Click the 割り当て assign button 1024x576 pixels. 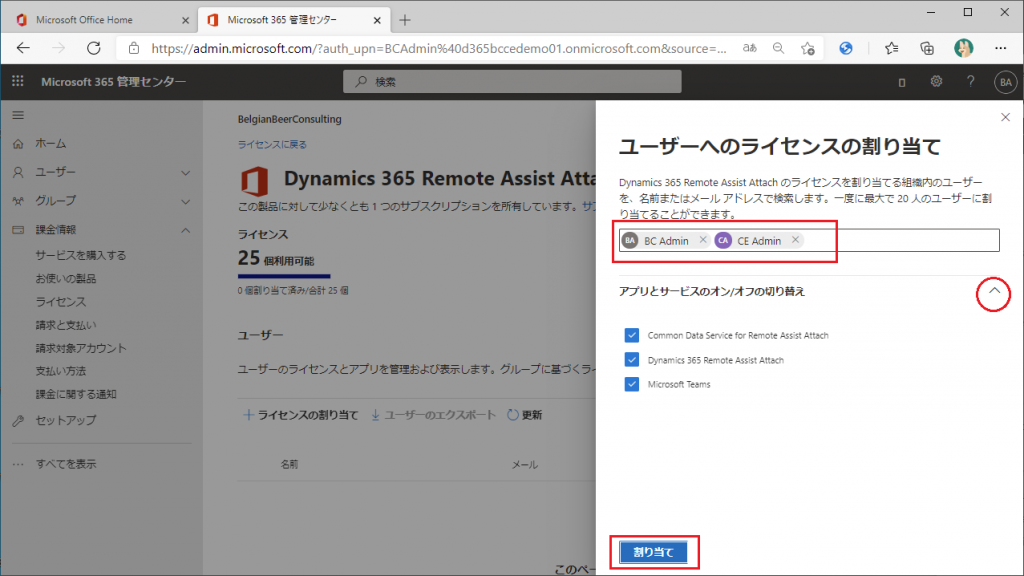pyautogui.click(x=653, y=552)
